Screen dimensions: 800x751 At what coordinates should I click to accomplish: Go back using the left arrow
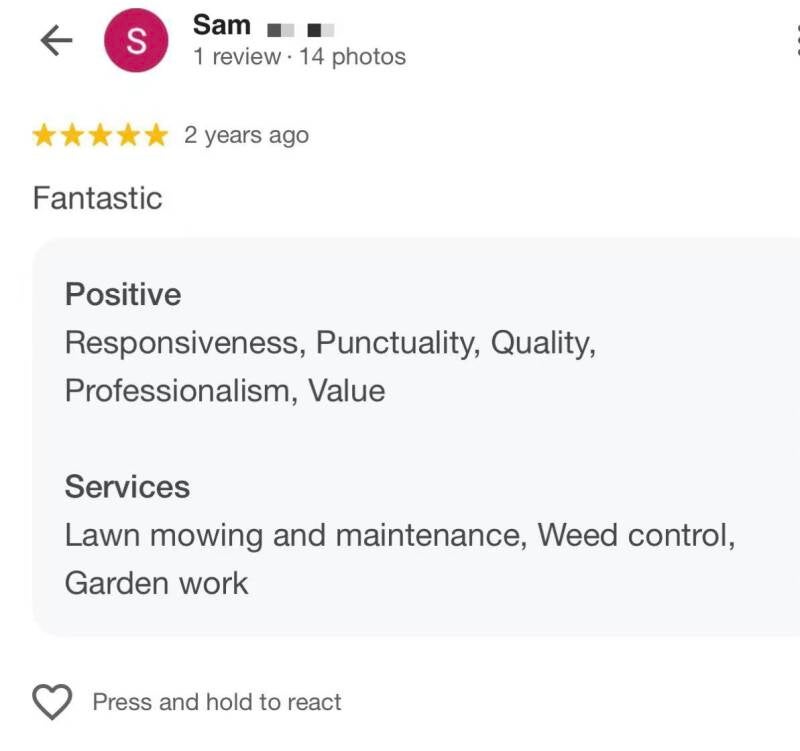tap(56, 40)
